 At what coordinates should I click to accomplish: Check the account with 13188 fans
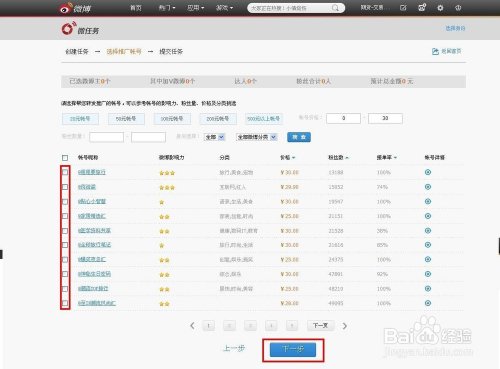[x=65, y=172]
